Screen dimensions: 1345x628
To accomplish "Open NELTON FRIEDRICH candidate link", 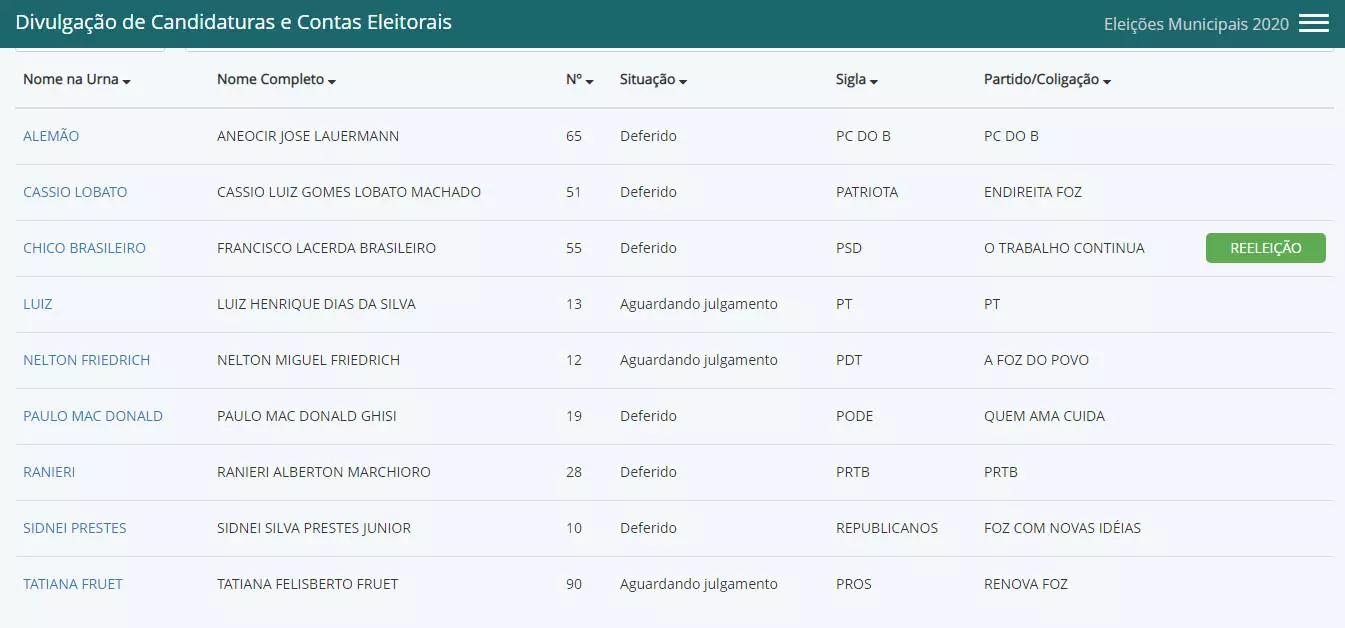I will pos(86,360).
